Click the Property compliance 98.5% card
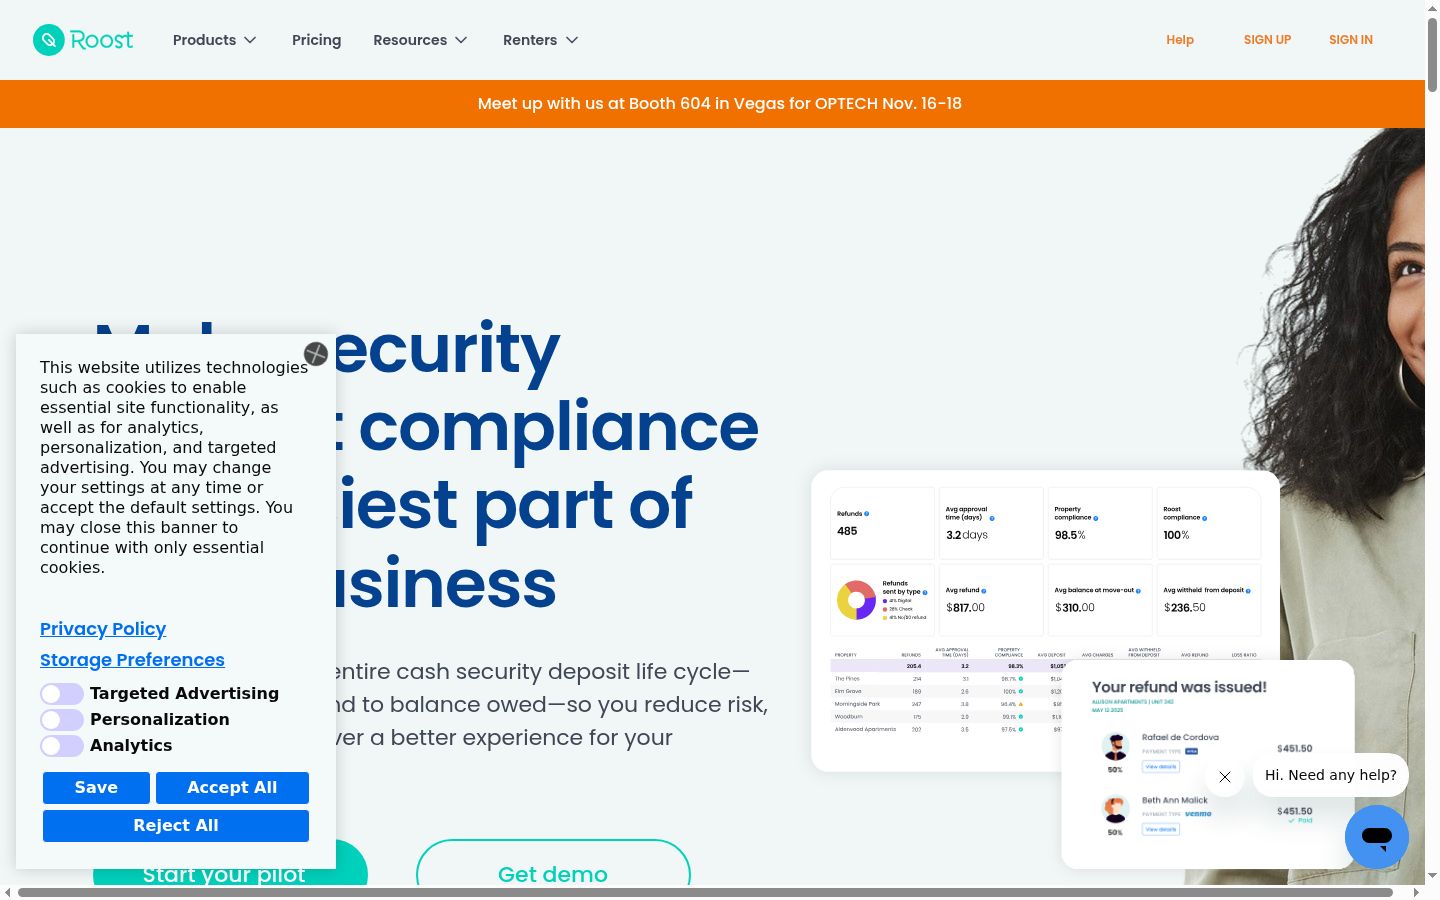 [x=1100, y=523]
